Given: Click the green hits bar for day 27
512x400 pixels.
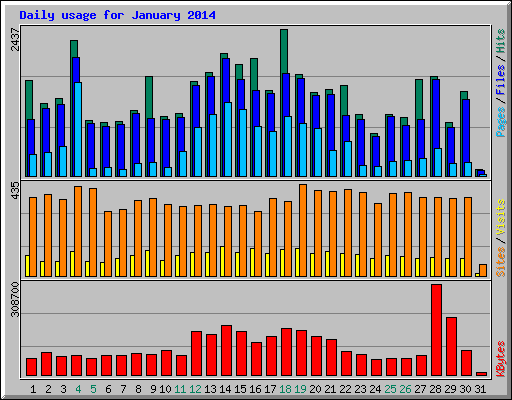Looking at the screenshot, I should pyautogui.click(x=419, y=99).
